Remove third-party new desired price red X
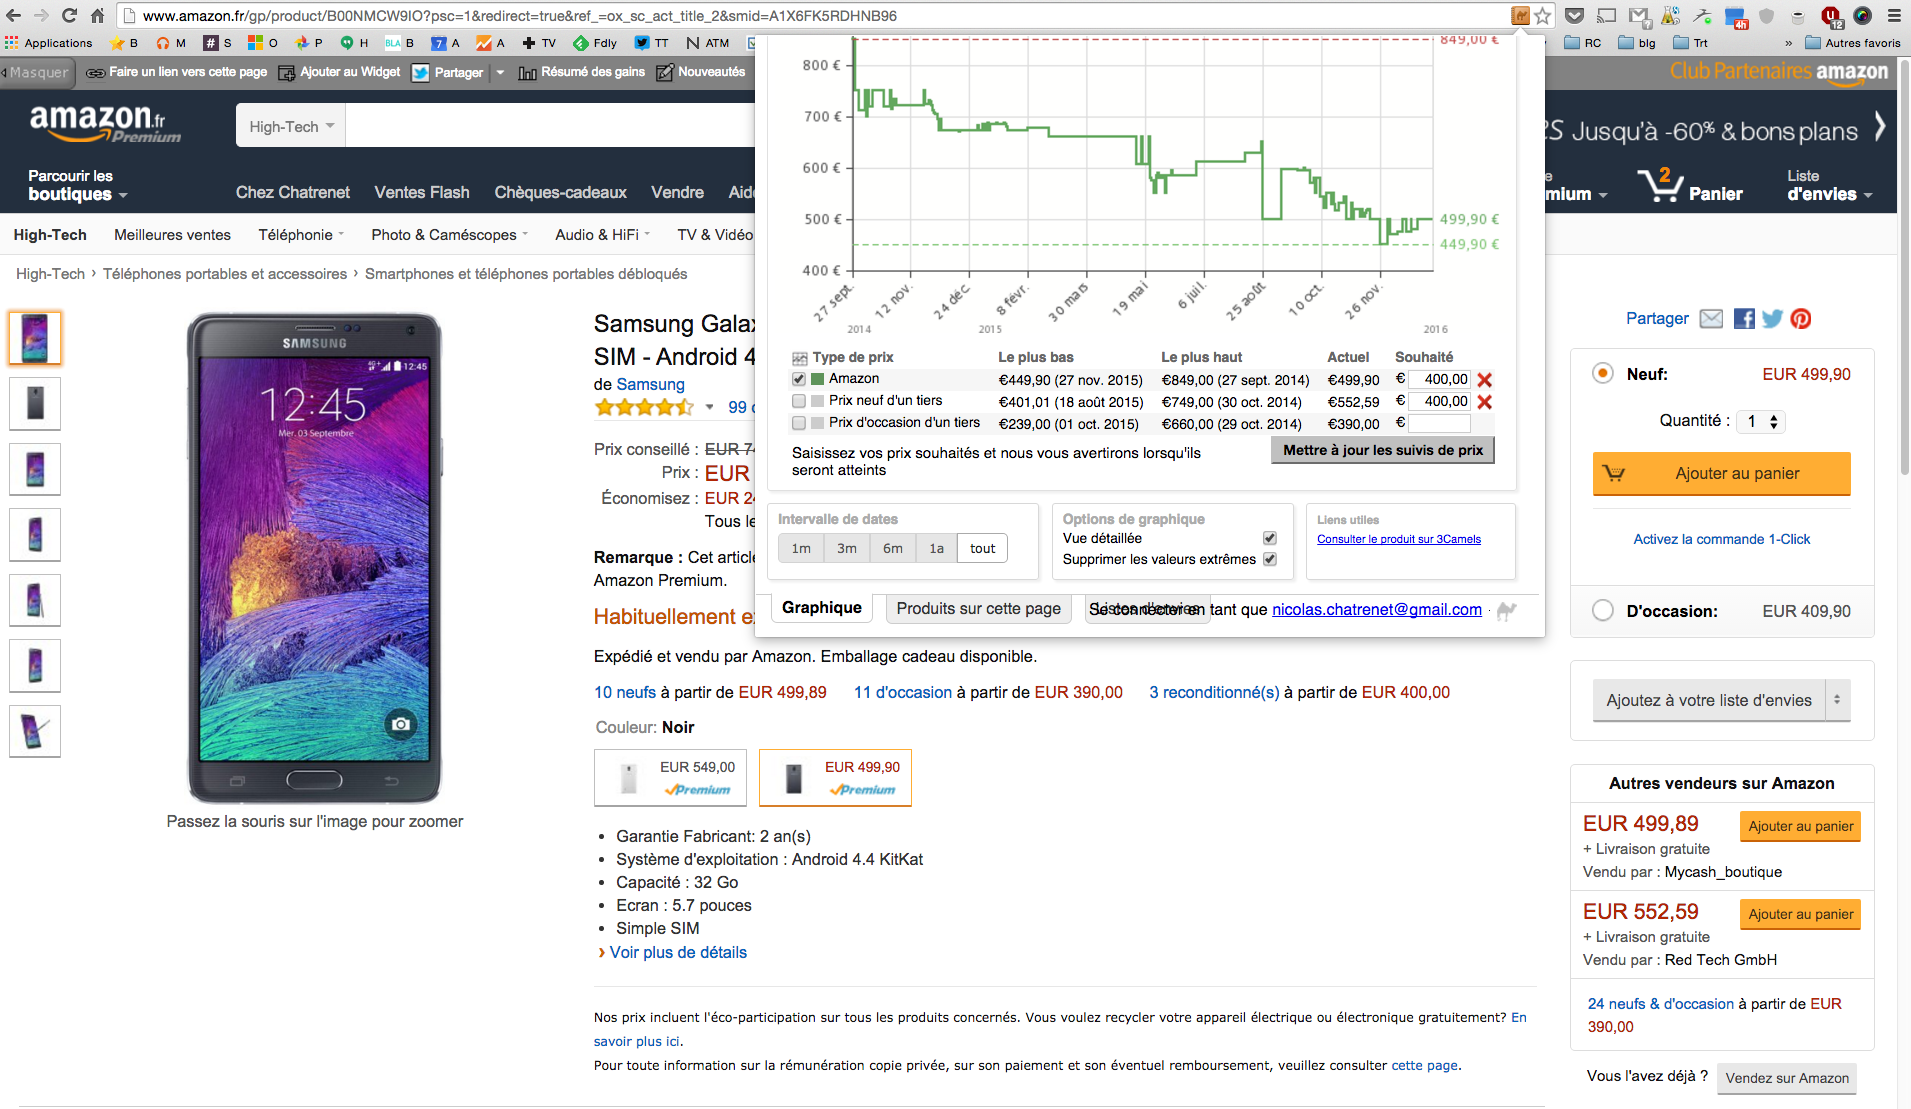The height and width of the screenshot is (1109, 1911). [1485, 402]
